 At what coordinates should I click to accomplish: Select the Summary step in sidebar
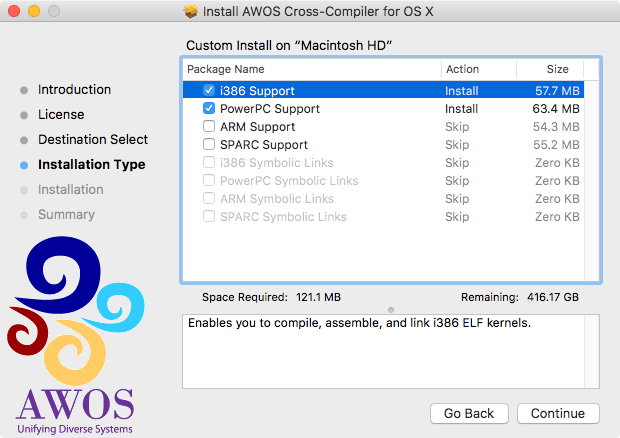coord(66,215)
